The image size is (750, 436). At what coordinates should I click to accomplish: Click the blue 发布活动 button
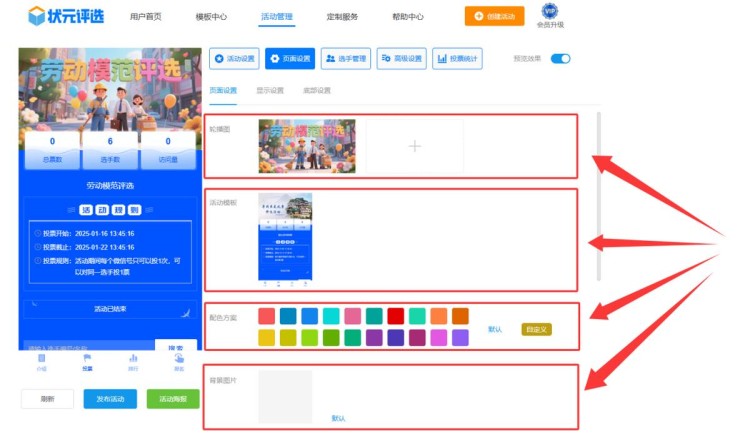pos(110,399)
